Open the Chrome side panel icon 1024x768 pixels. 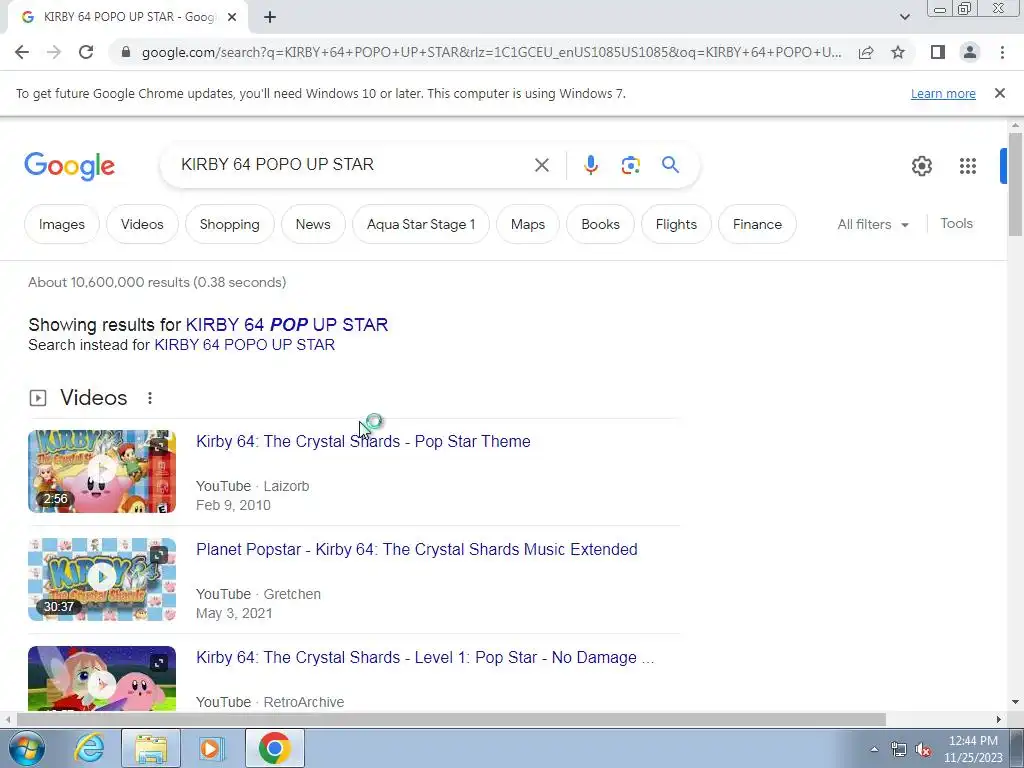tap(938, 52)
